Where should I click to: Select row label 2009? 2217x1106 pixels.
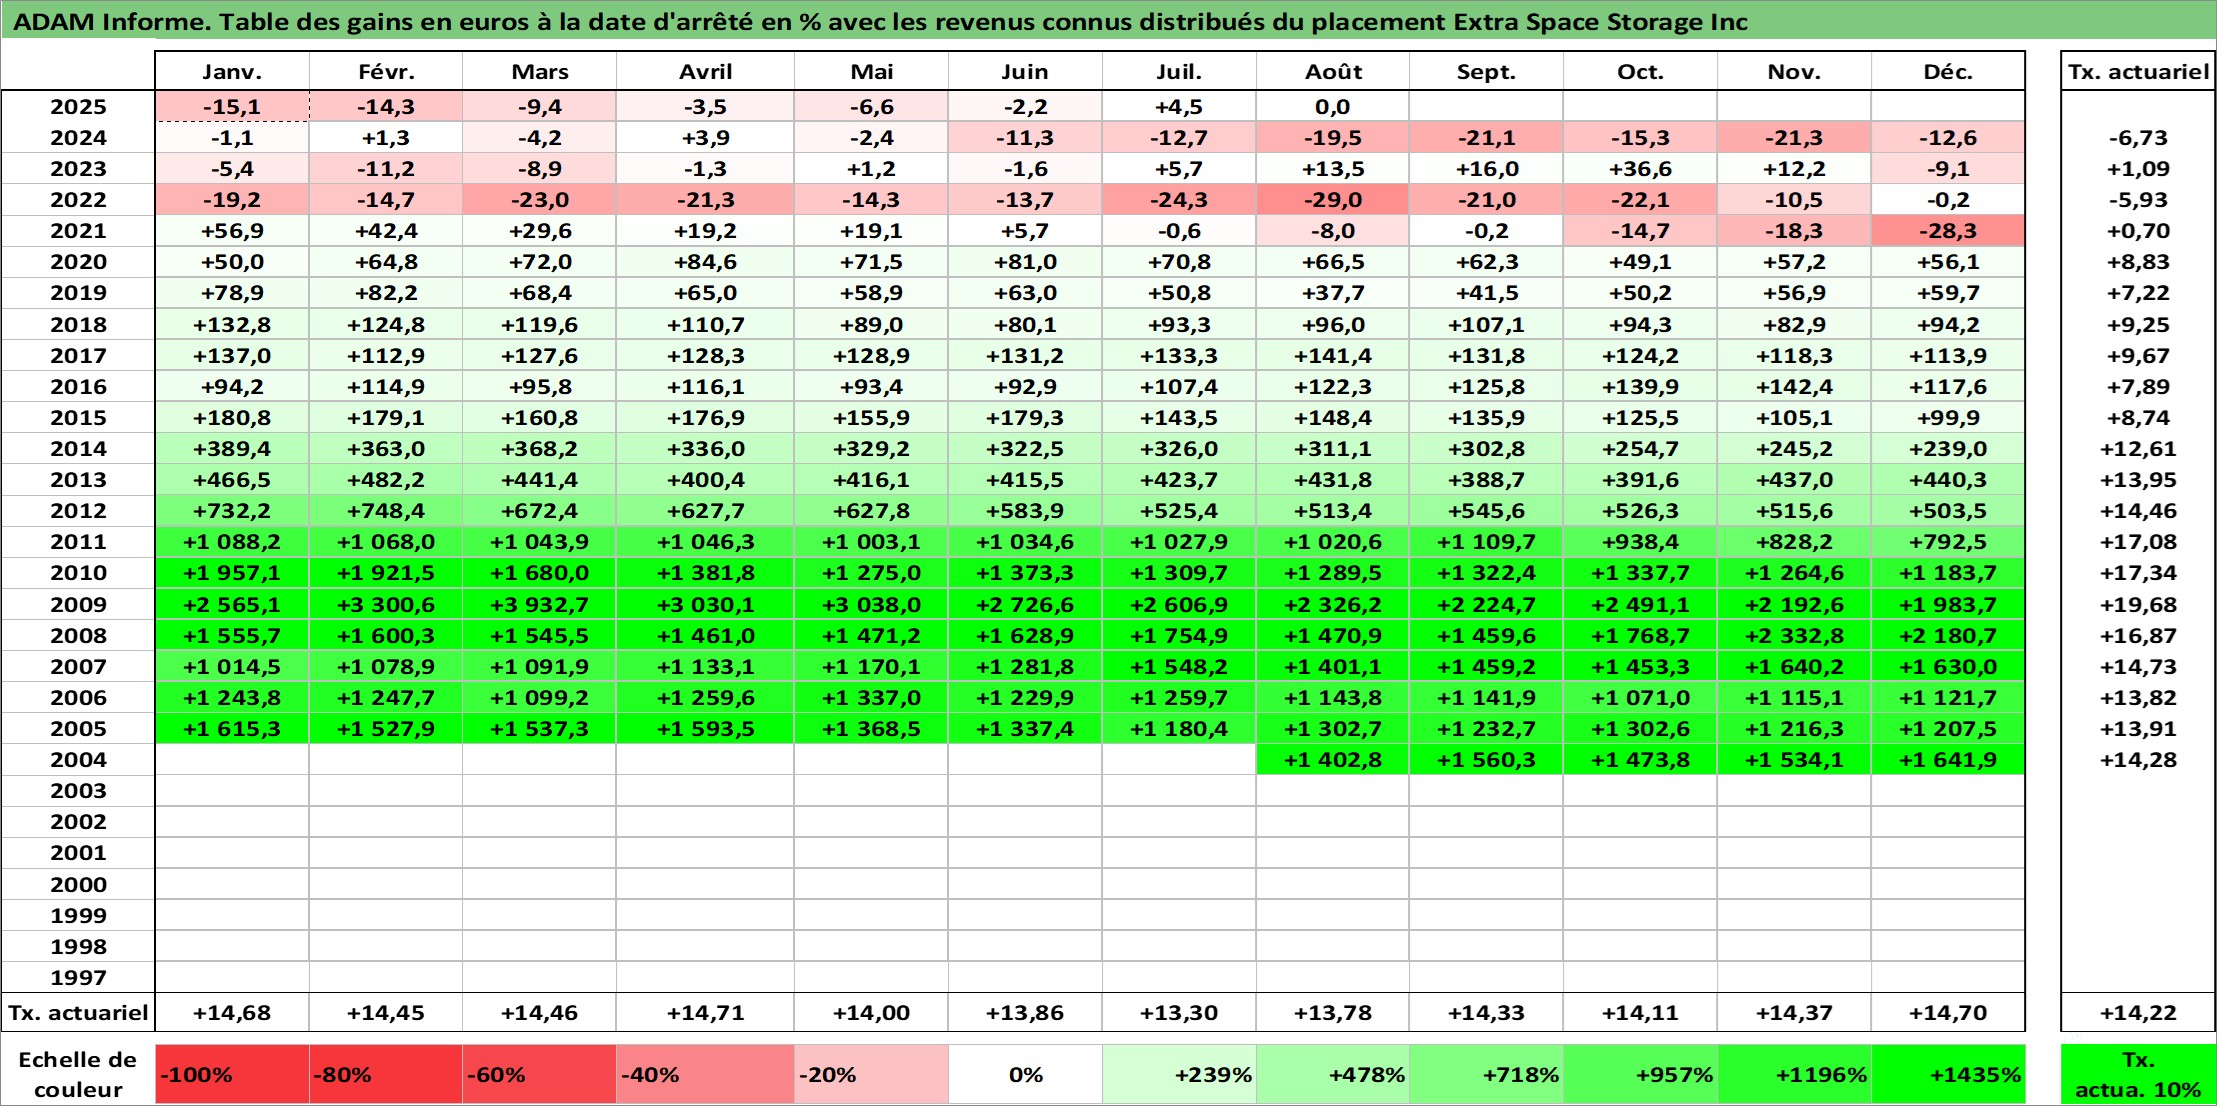[78, 604]
